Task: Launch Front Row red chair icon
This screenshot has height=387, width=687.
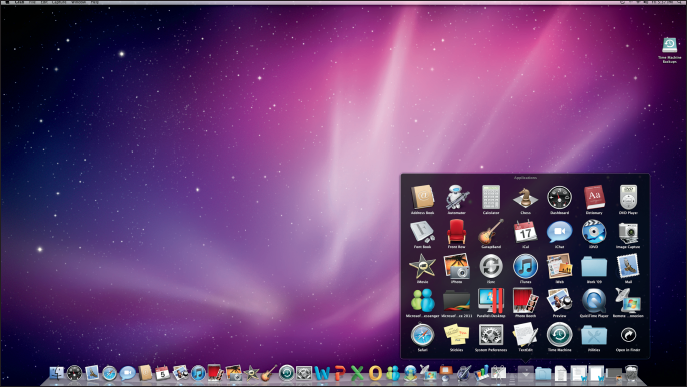Action: [x=457, y=232]
